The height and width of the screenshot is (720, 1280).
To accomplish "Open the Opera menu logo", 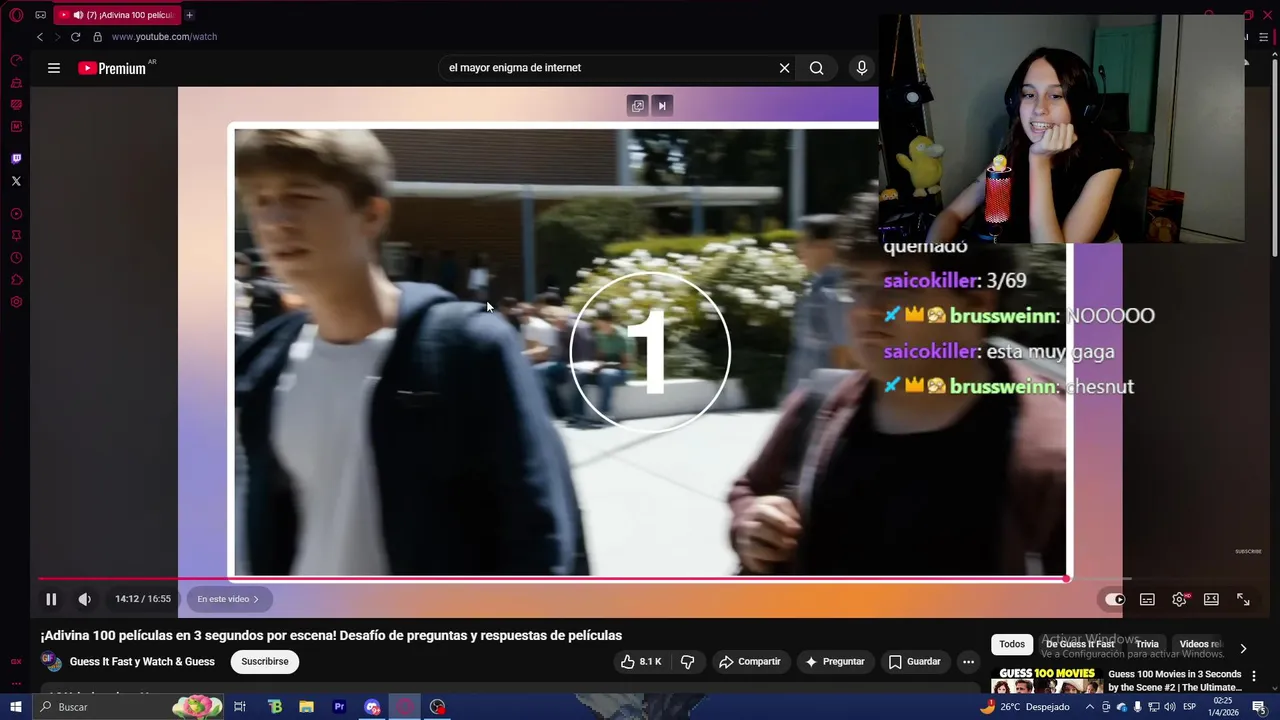I will [x=16, y=15].
